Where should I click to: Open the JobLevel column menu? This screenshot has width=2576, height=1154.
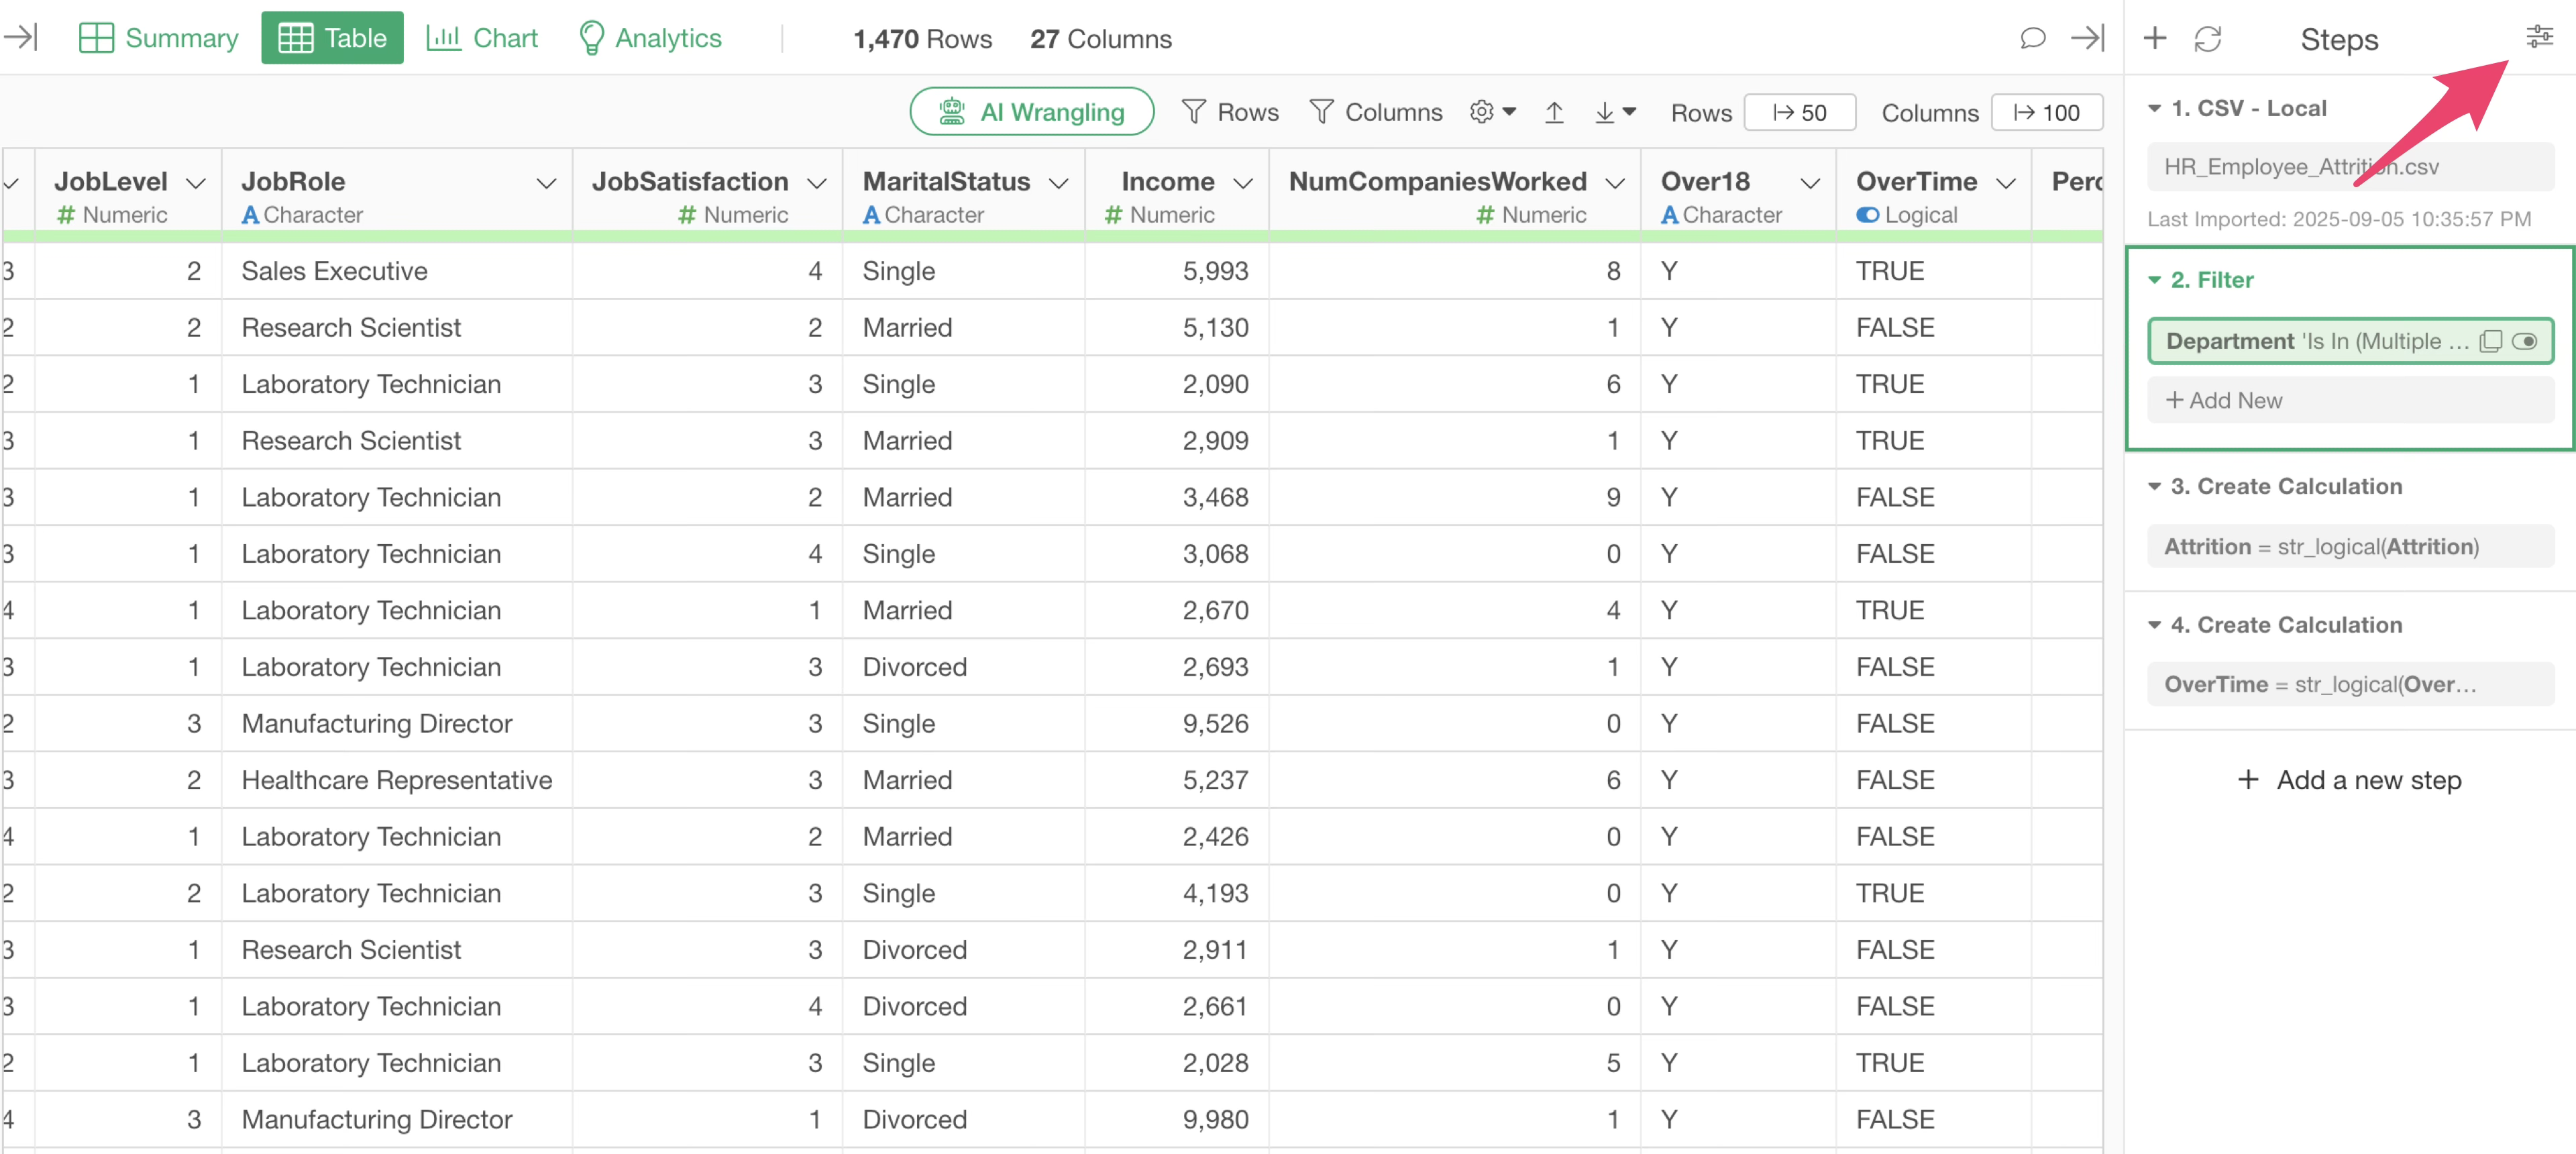click(x=196, y=183)
